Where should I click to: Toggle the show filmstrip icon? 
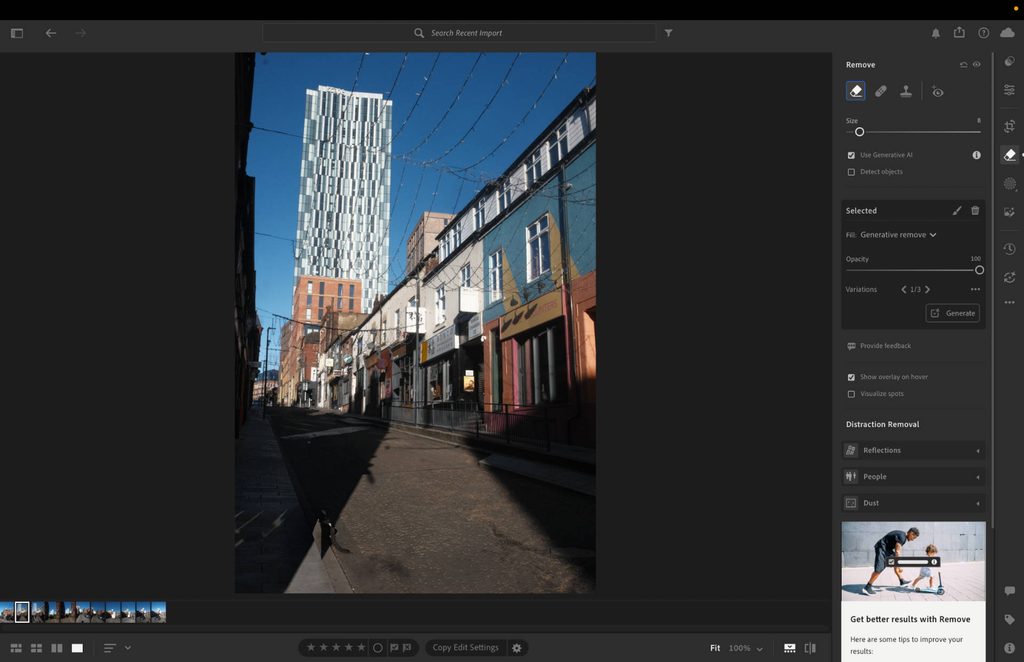tap(790, 648)
